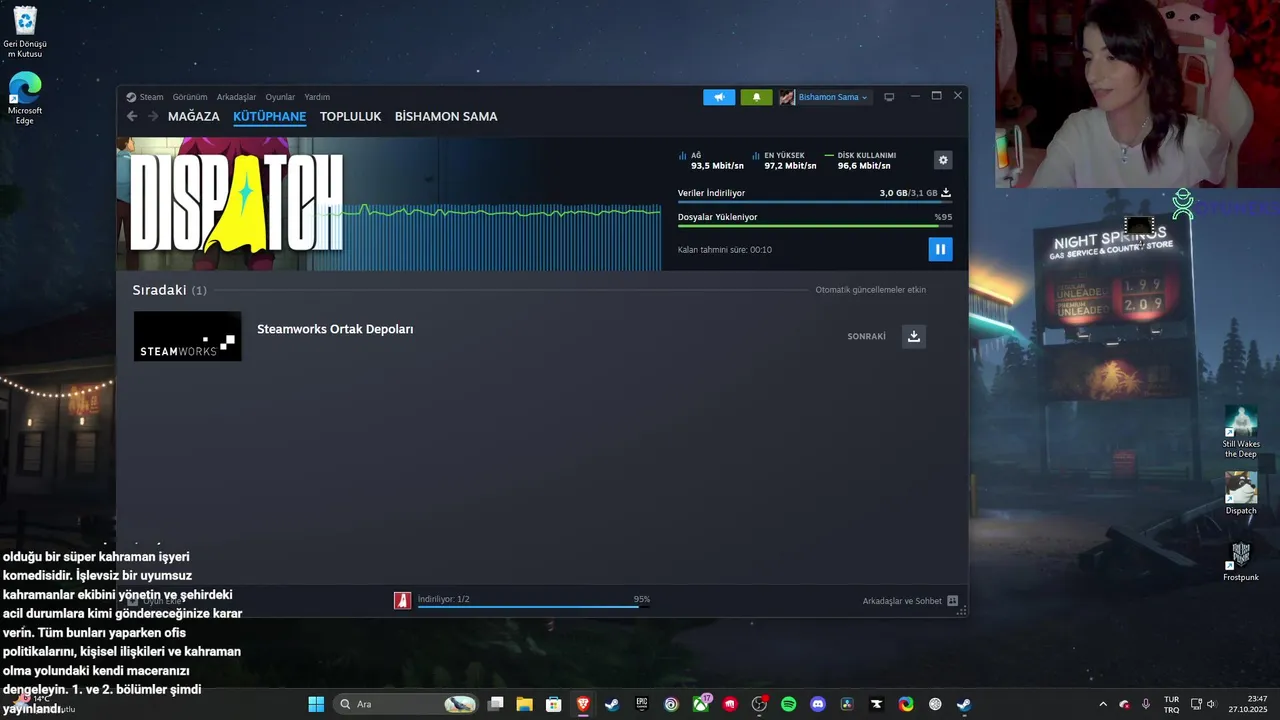
Task: Open Brave browser from taskbar
Action: [583, 704]
